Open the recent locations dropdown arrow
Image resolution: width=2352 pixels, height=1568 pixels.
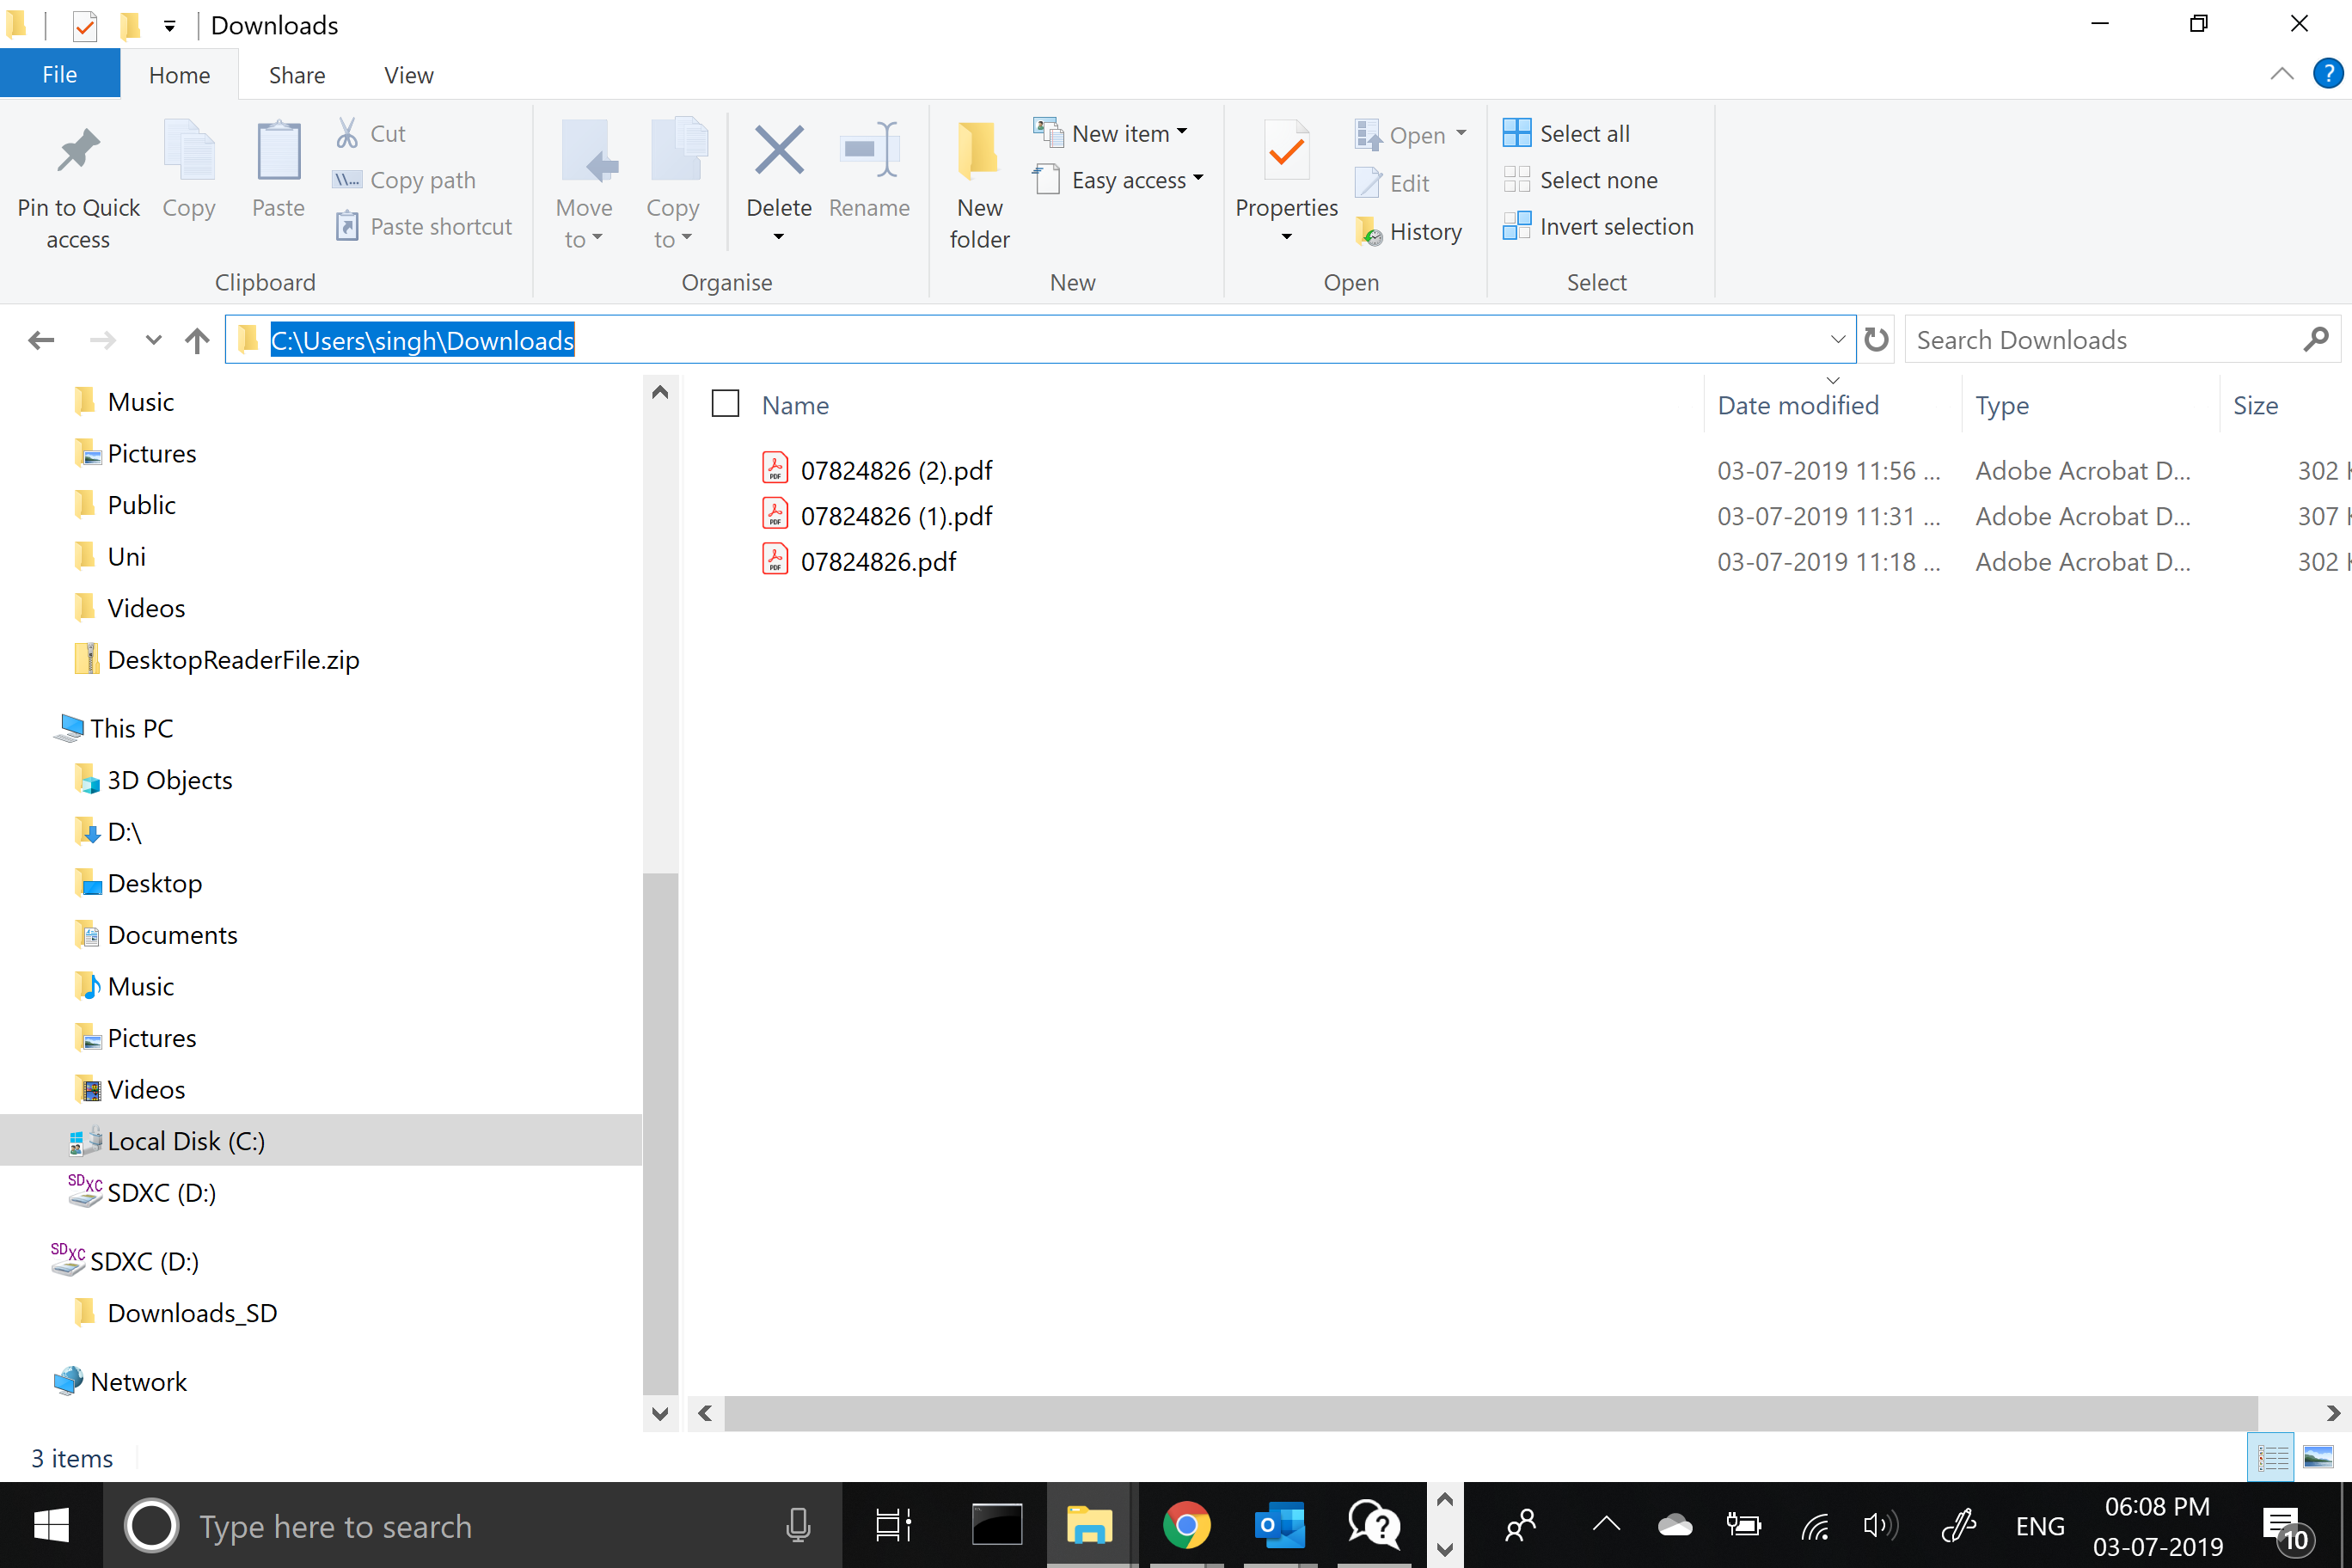point(153,341)
